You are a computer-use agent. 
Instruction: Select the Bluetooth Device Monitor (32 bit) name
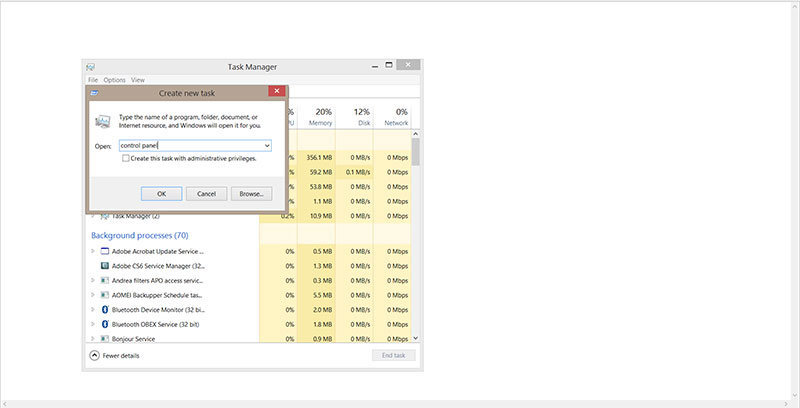coord(158,310)
